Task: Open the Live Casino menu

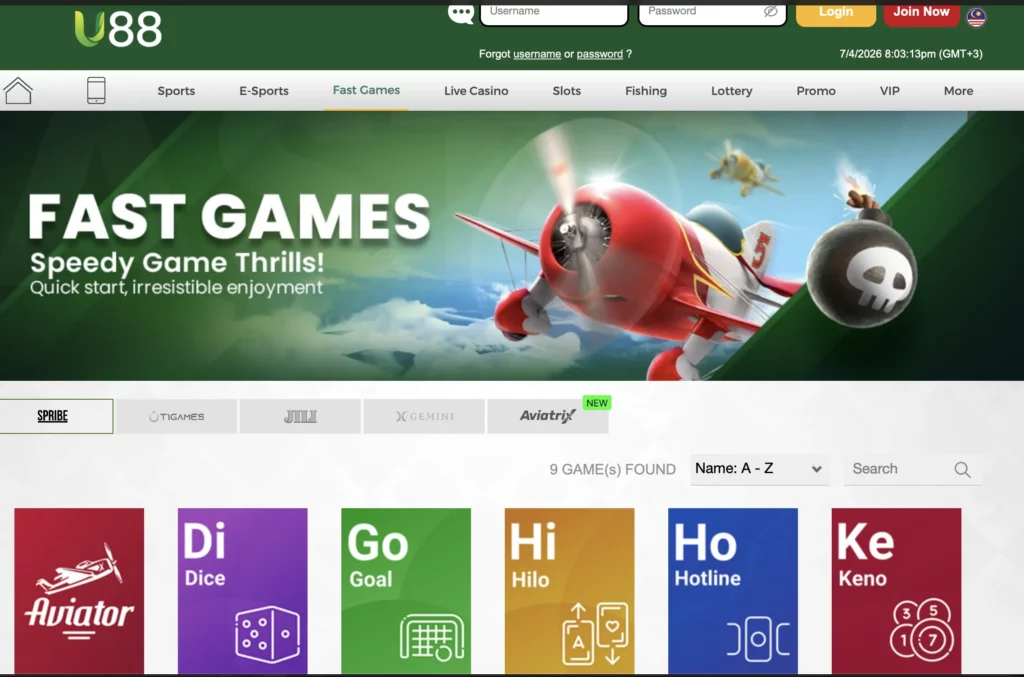Action: tap(476, 91)
